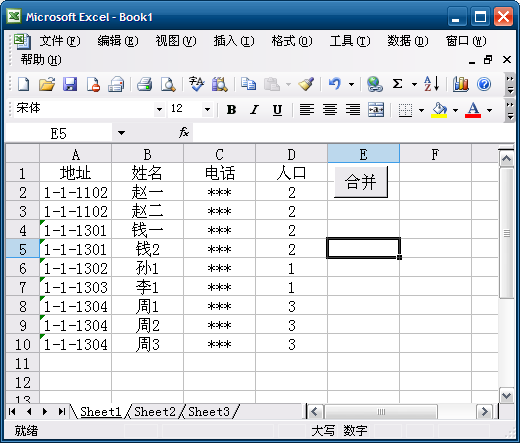This screenshot has width=520, height=443.
Task: Open the Name Box dropdown arrow
Action: coord(121,133)
